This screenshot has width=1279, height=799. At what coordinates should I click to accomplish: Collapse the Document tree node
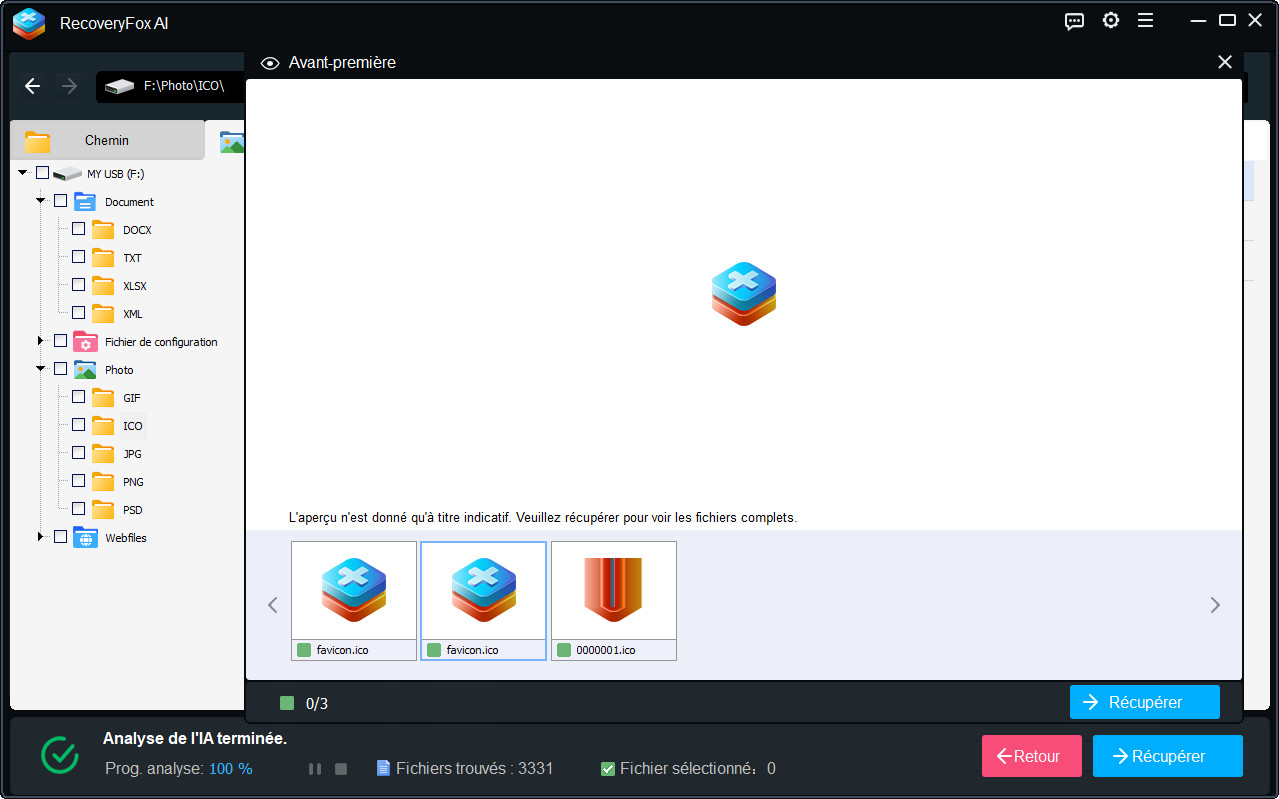click(x=41, y=201)
